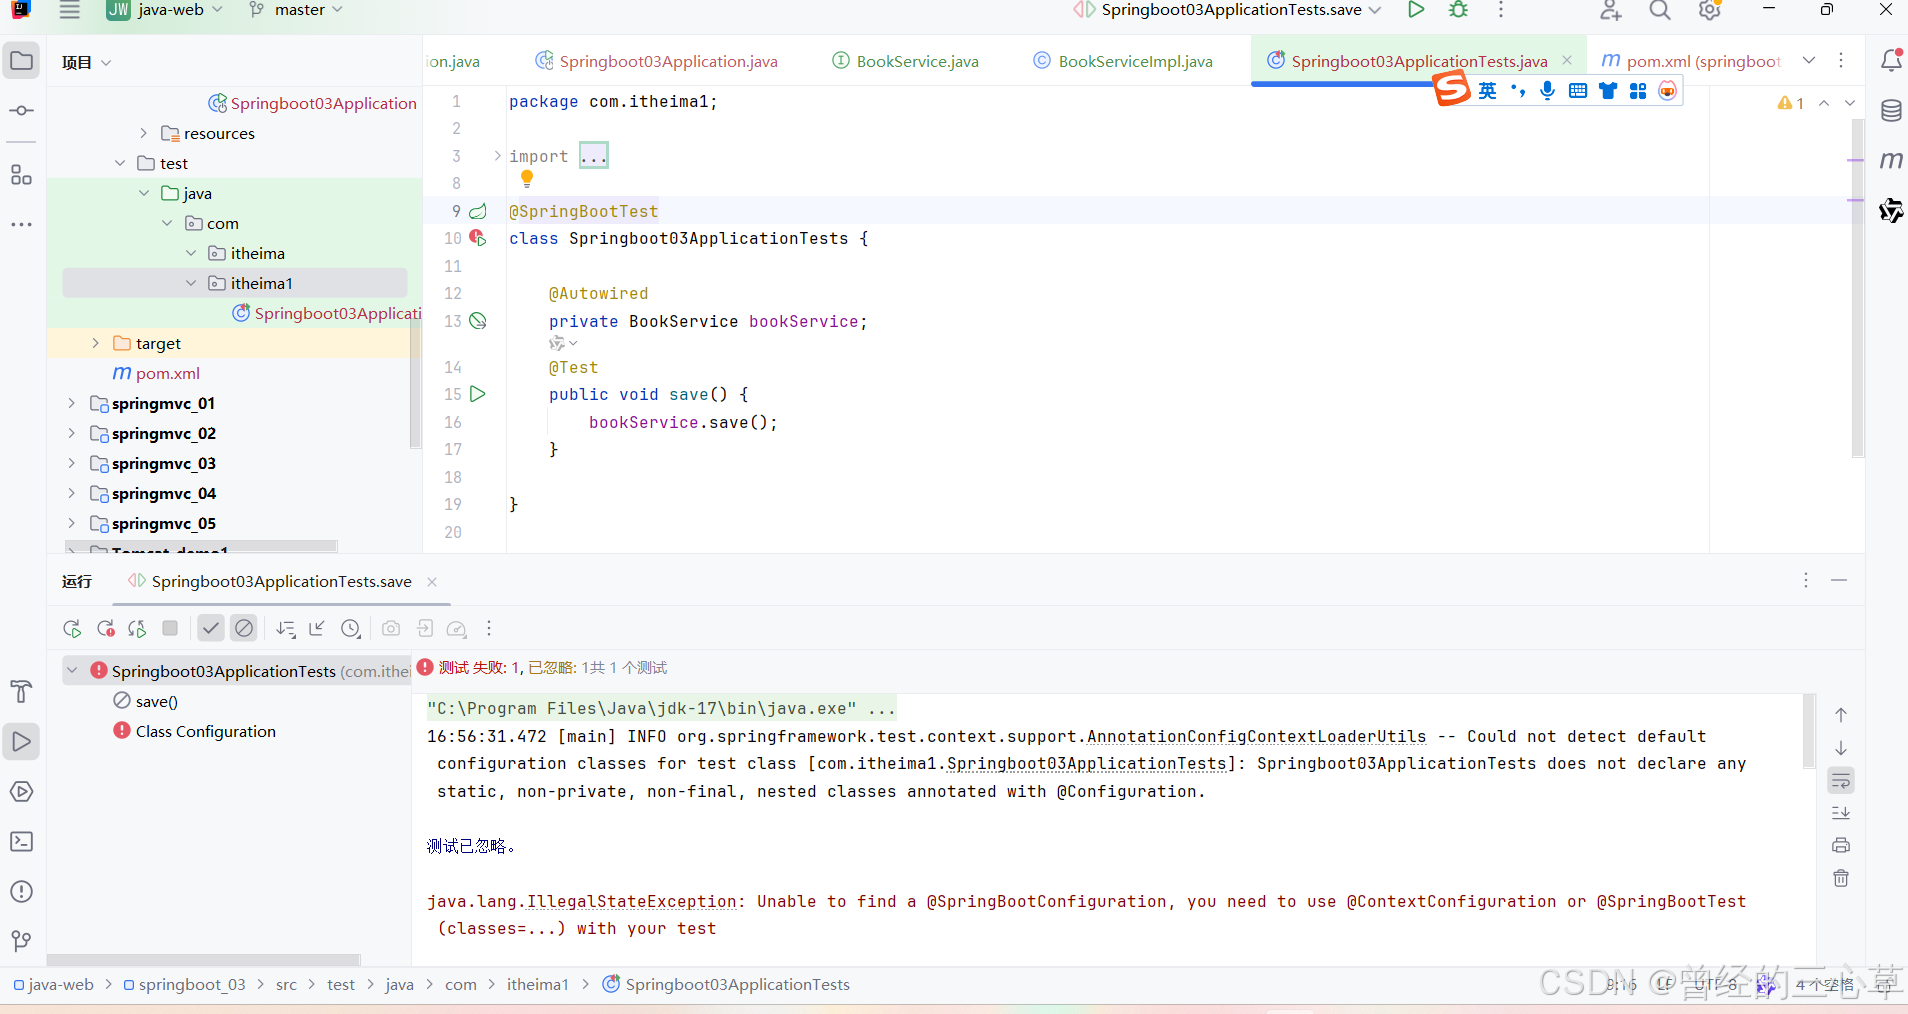The width and height of the screenshot is (1908, 1014).
Task: Switch to pom.xml editor tab
Action: coord(1691,61)
